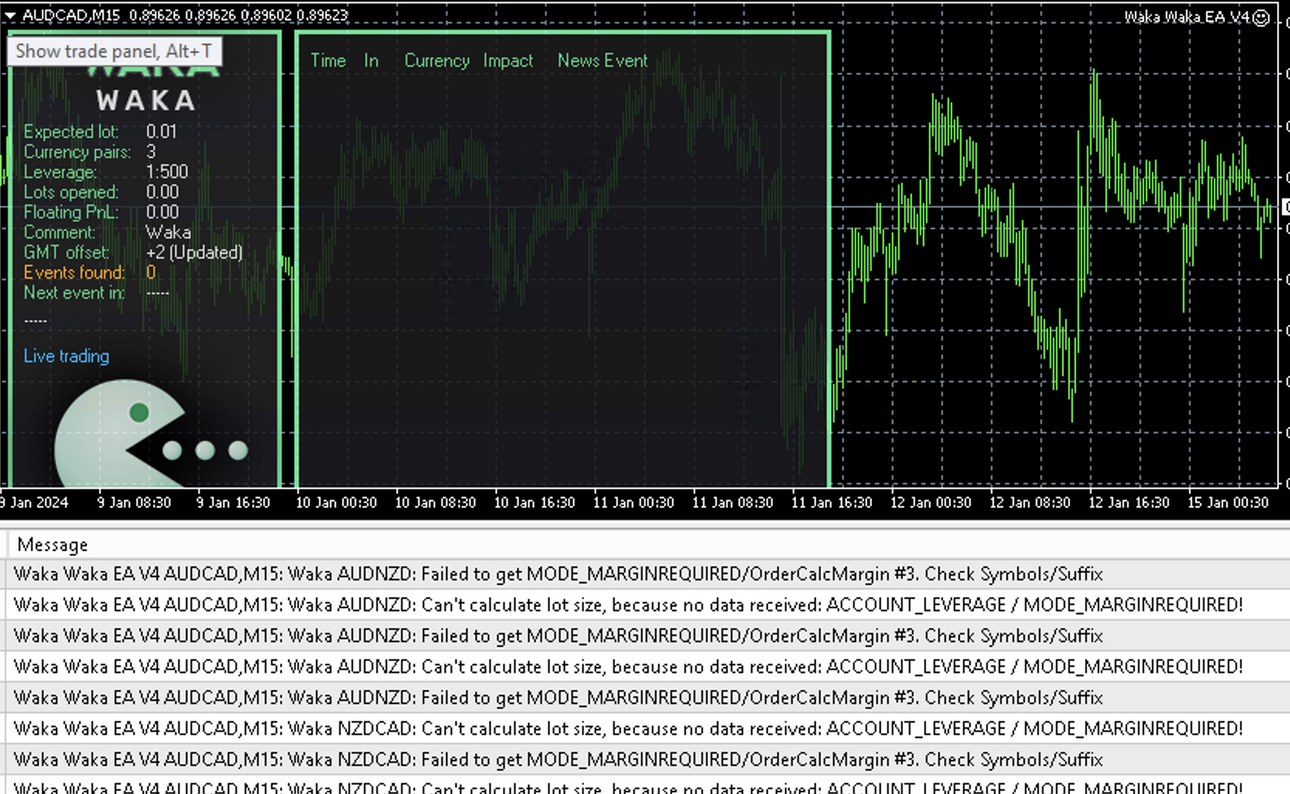Click the Floating PnL label
The width and height of the screenshot is (1290, 794).
click(x=71, y=212)
